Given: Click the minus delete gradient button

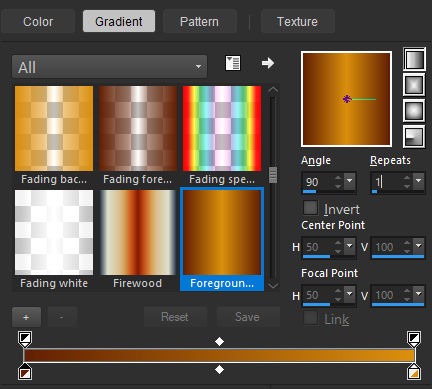Looking at the screenshot, I should point(62,317).
